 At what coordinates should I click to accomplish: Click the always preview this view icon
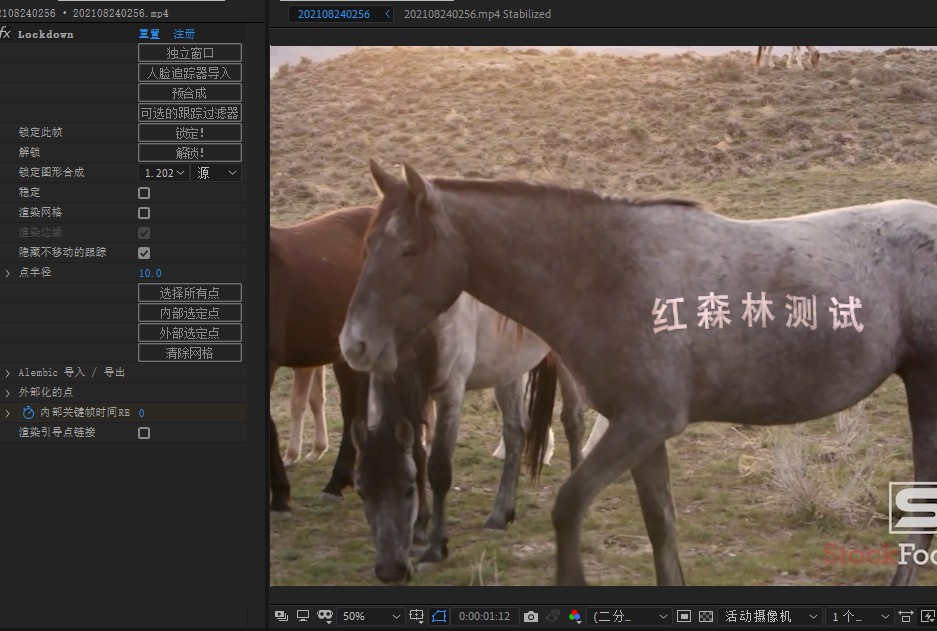click(x=281, y=616)
